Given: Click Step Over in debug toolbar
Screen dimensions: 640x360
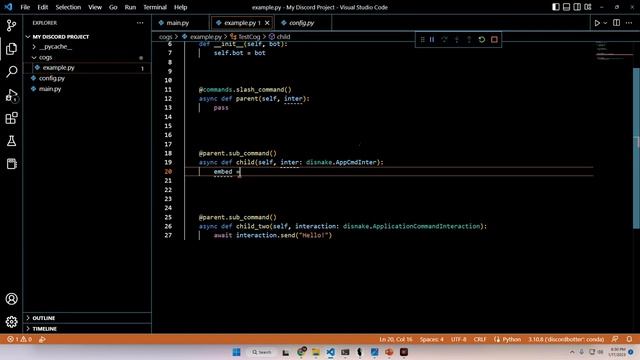Looking at the screenshot, I should [x=444, y=40].
